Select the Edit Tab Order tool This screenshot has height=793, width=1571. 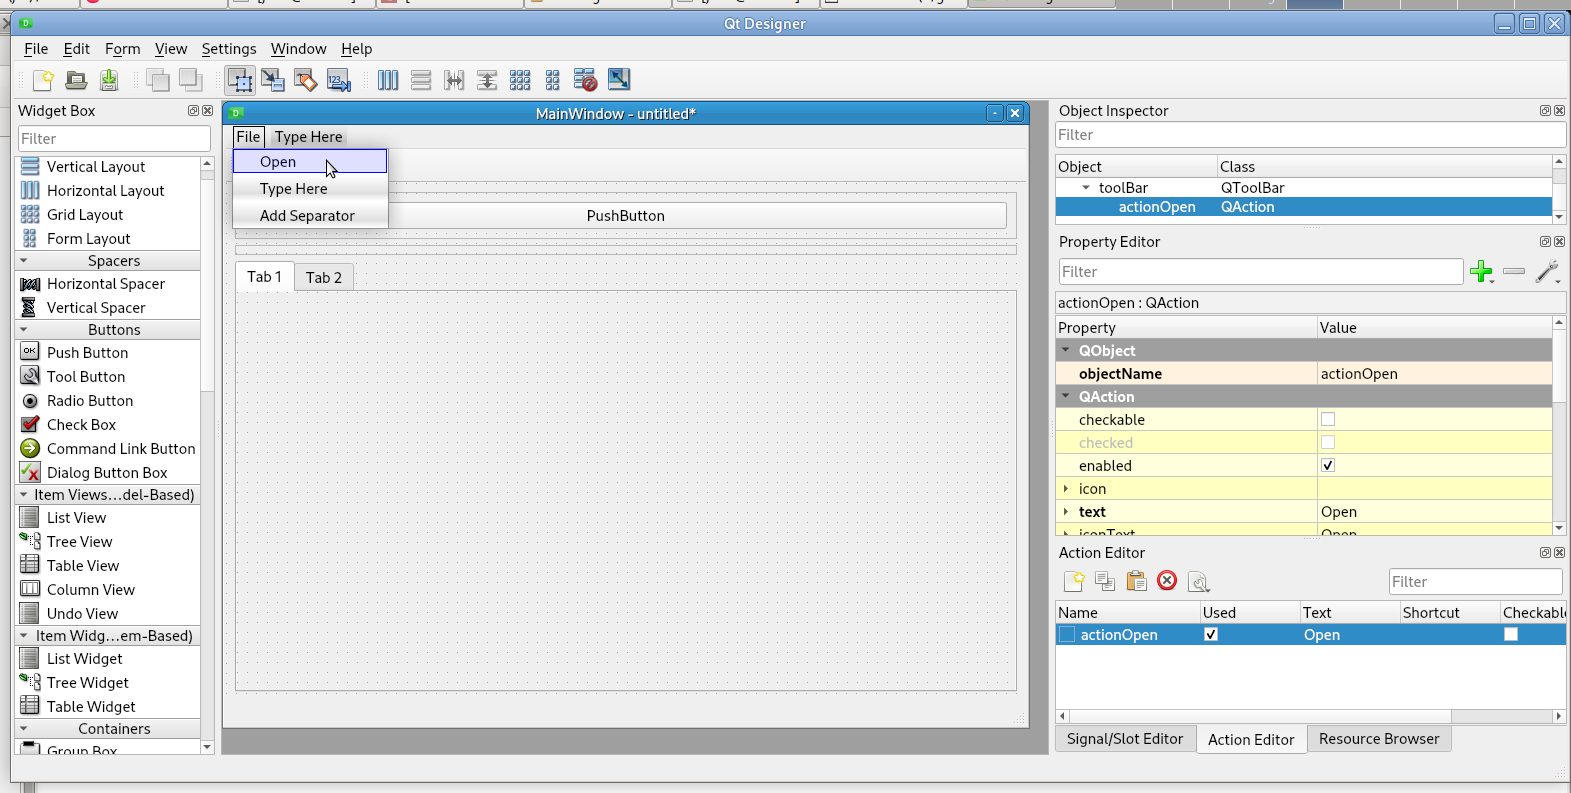[x=339, y=80]
